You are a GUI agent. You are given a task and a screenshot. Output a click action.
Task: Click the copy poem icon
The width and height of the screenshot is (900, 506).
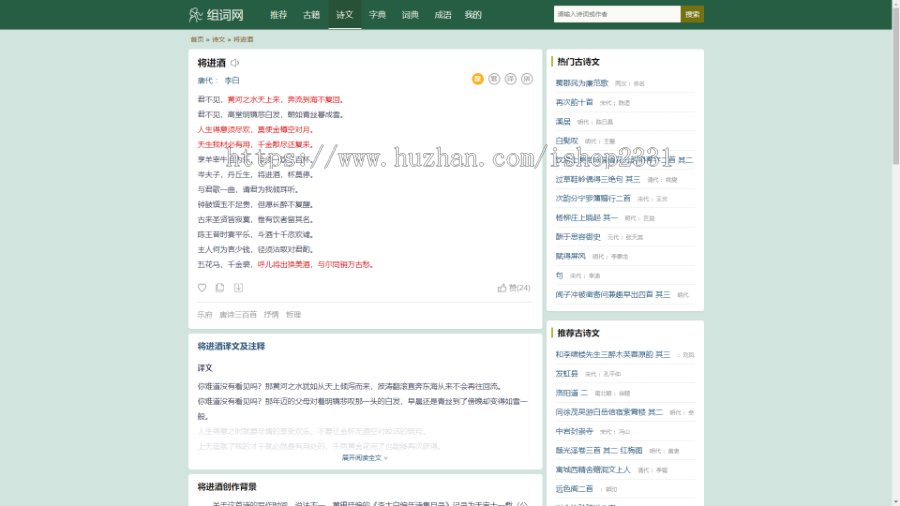pyautogui.click(x=220, y=287)
